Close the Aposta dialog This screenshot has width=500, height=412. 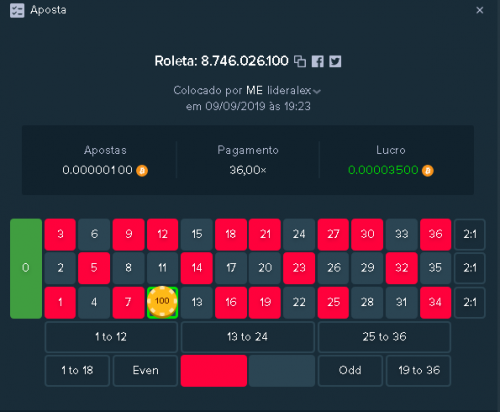pyautogui.click(x=480, y=10)
